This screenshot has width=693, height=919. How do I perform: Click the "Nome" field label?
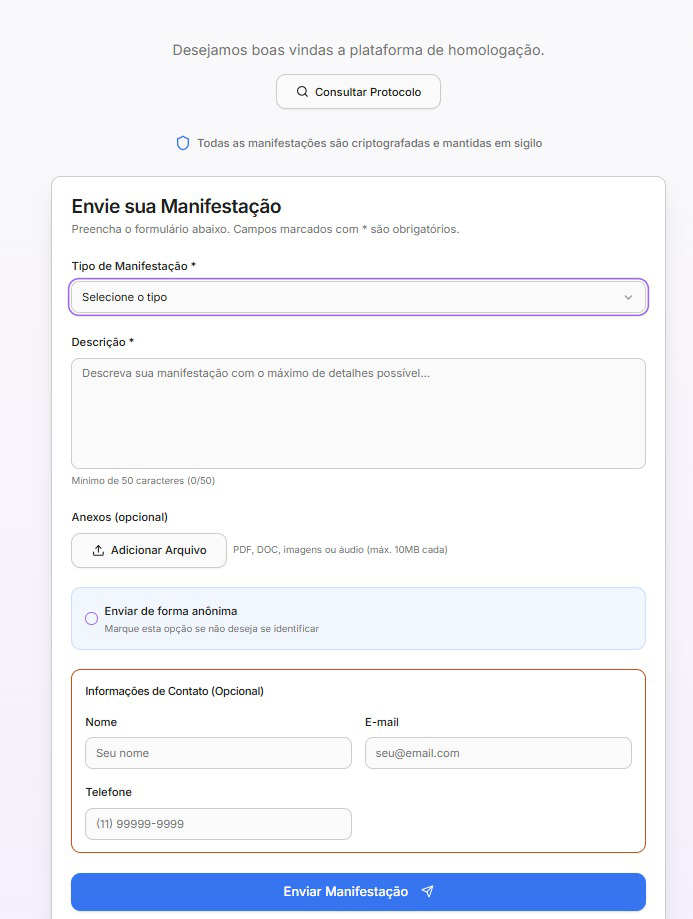(101, 722)
